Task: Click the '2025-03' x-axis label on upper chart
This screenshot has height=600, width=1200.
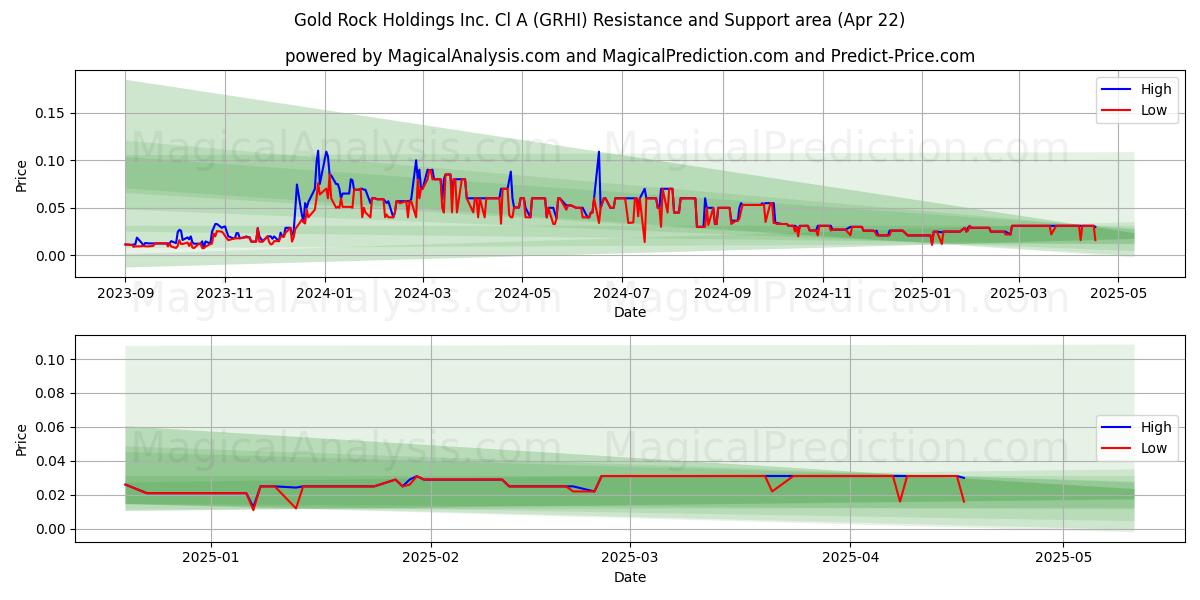Action: click(1019, 294)
